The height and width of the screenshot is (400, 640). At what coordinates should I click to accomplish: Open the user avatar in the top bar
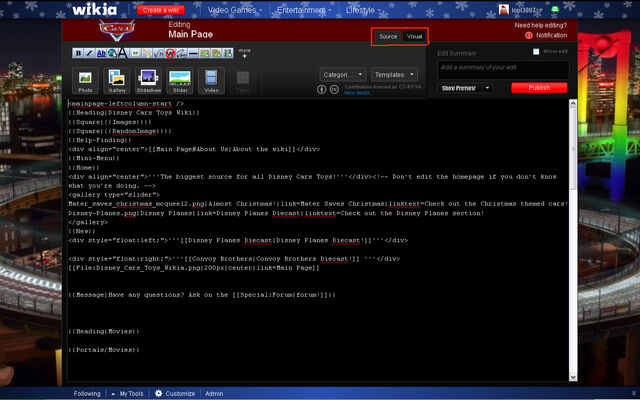coord(504,9)
